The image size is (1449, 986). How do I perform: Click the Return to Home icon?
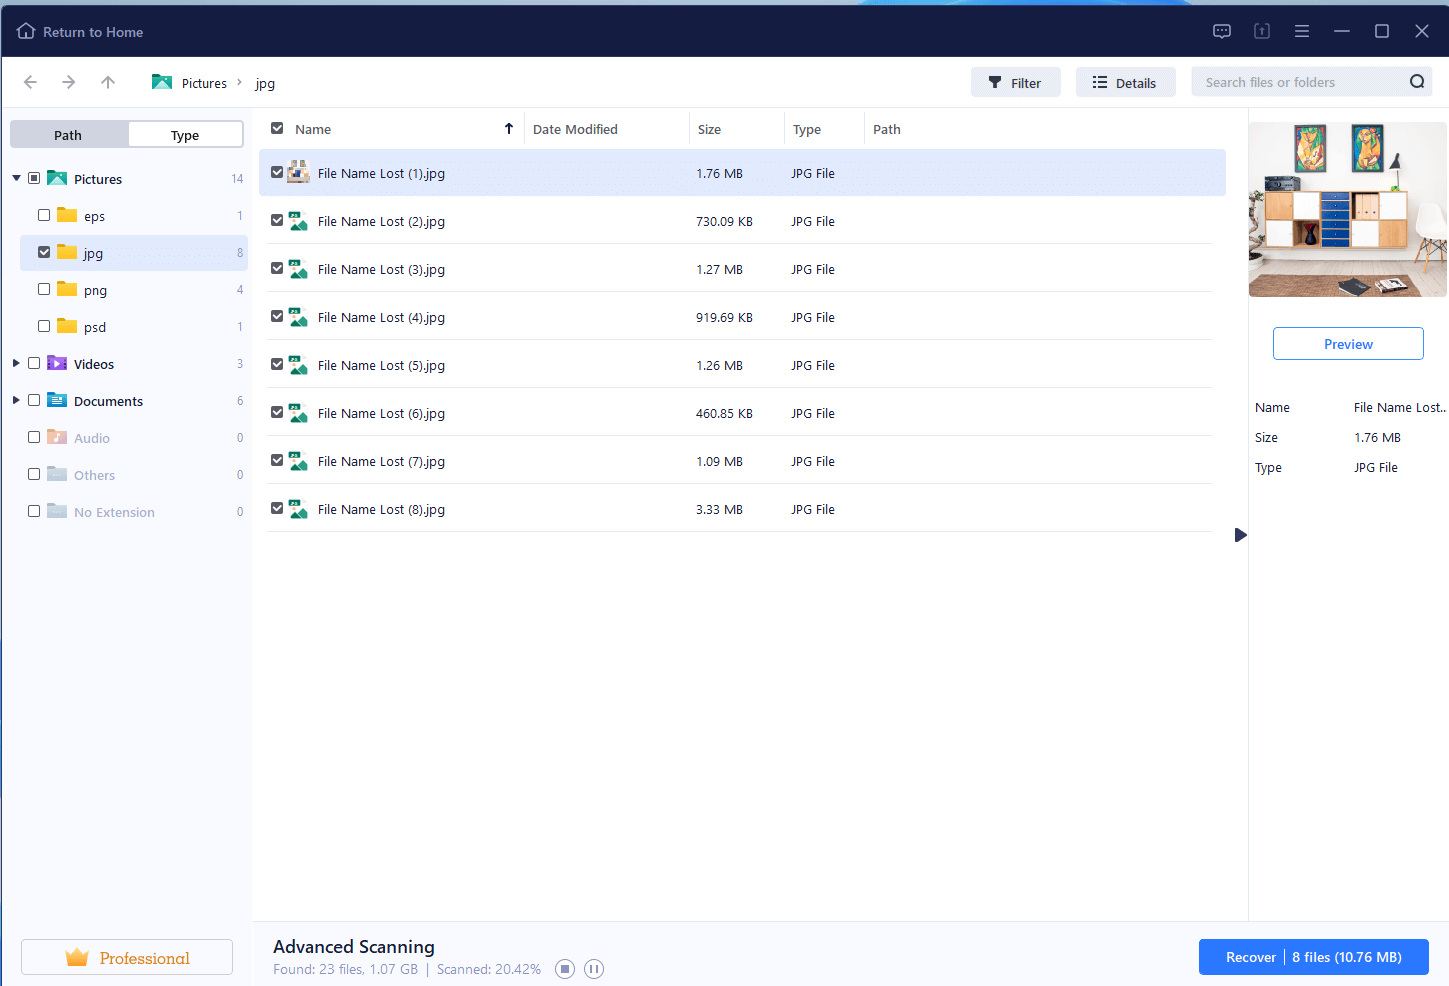pos(26,32)
